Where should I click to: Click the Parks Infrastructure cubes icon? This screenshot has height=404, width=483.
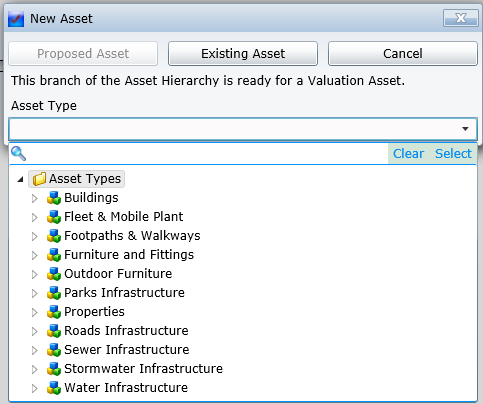(x=54, y=293)
